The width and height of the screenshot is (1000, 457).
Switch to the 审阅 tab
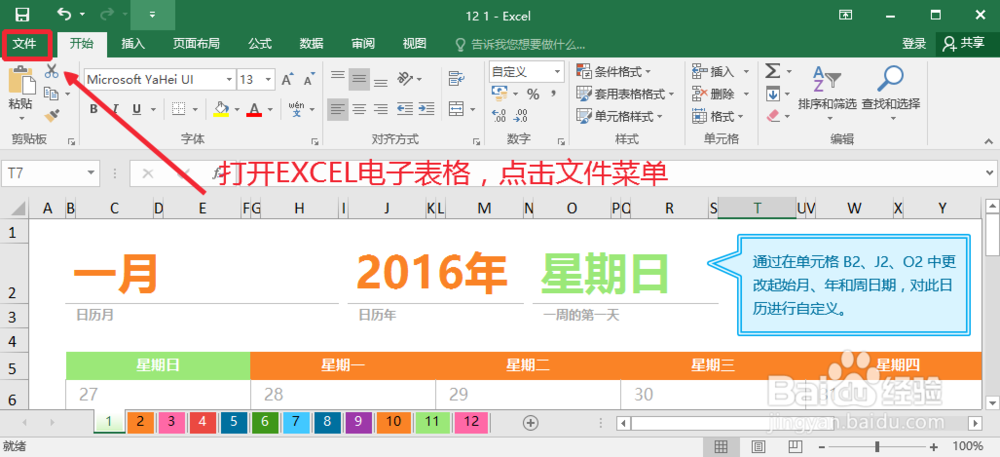pyautogui.click(x=363, y=43)
